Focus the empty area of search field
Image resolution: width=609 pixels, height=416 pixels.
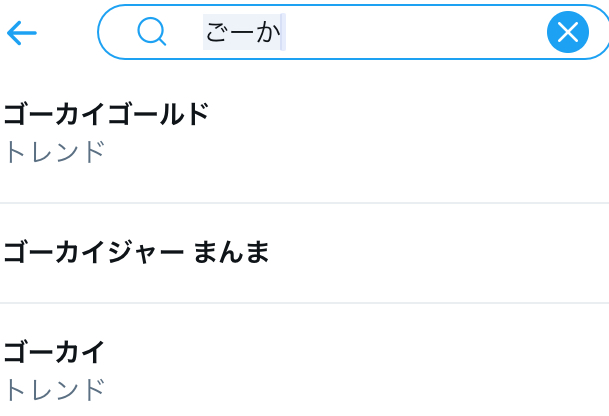pyautogui.click(x=420, y=33)
